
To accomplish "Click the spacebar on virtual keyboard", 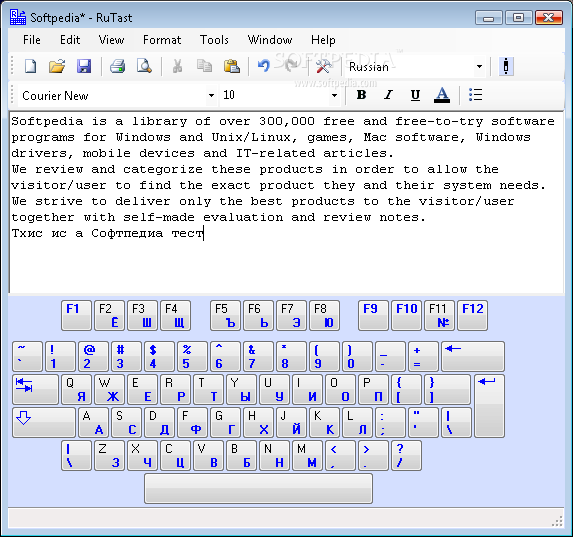I will coord(258,488).
